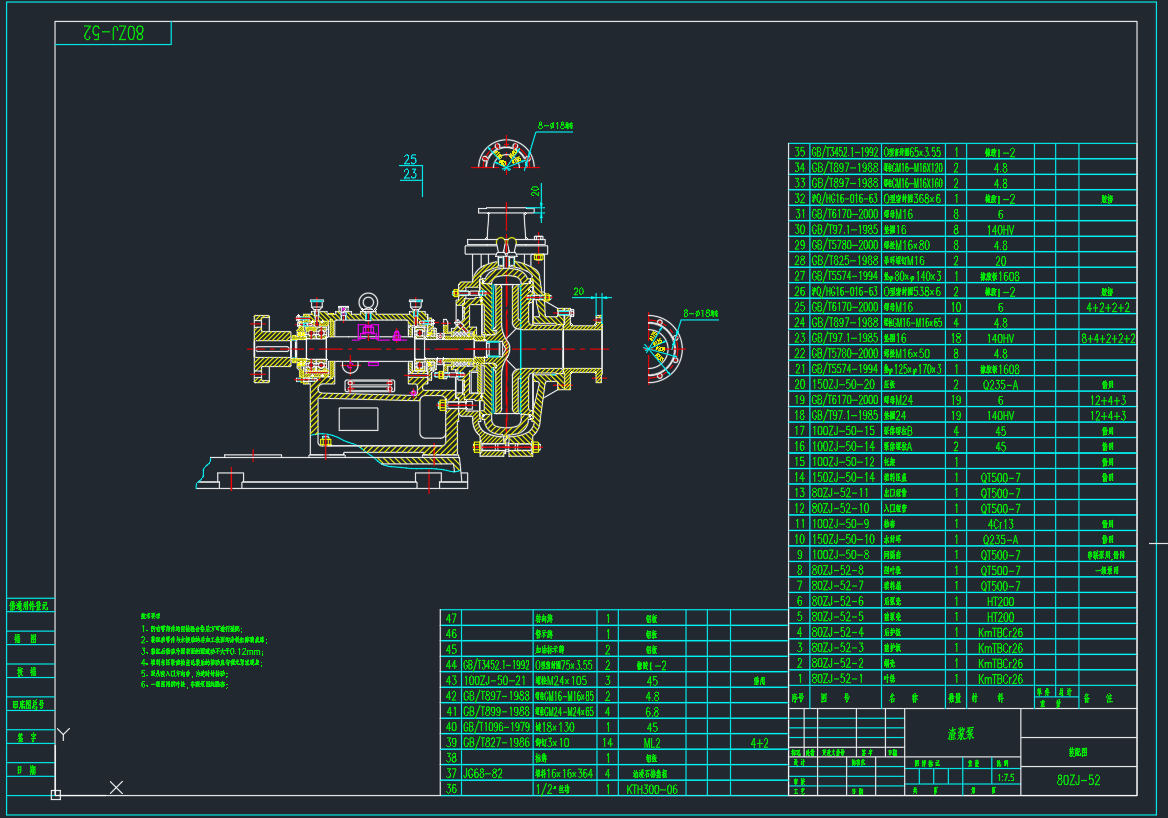Click the mirrored 80ZJ-52 label at top-left
This screenshot has width=1168, height=818.
[113, 33]
